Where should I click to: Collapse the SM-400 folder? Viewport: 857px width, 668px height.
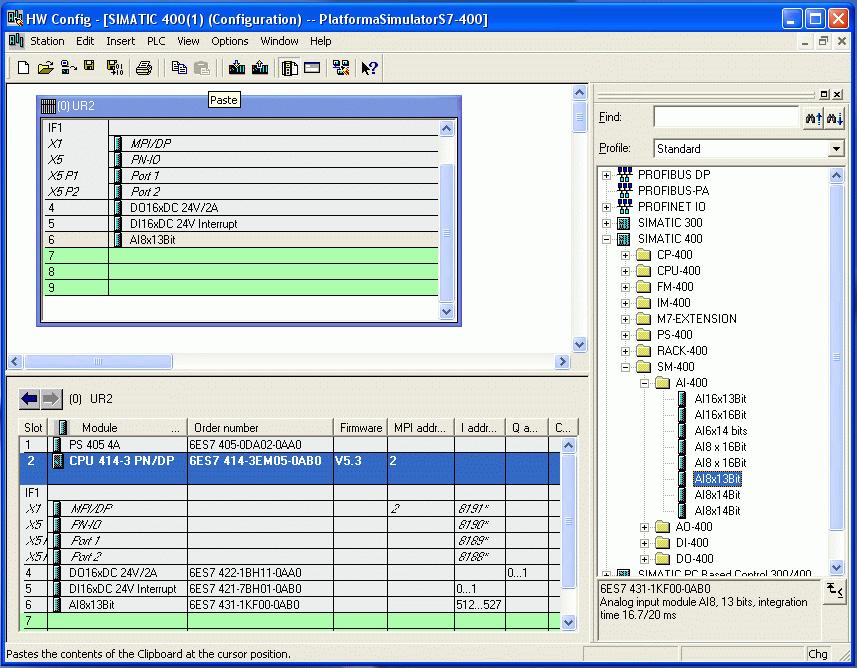click(625, 367)
